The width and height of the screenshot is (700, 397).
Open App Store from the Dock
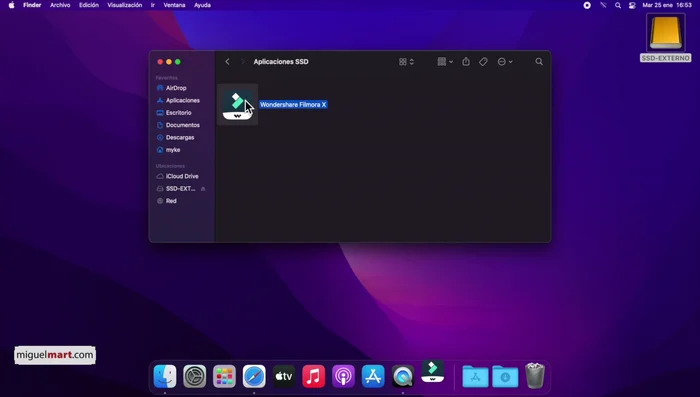click(373, 376)
